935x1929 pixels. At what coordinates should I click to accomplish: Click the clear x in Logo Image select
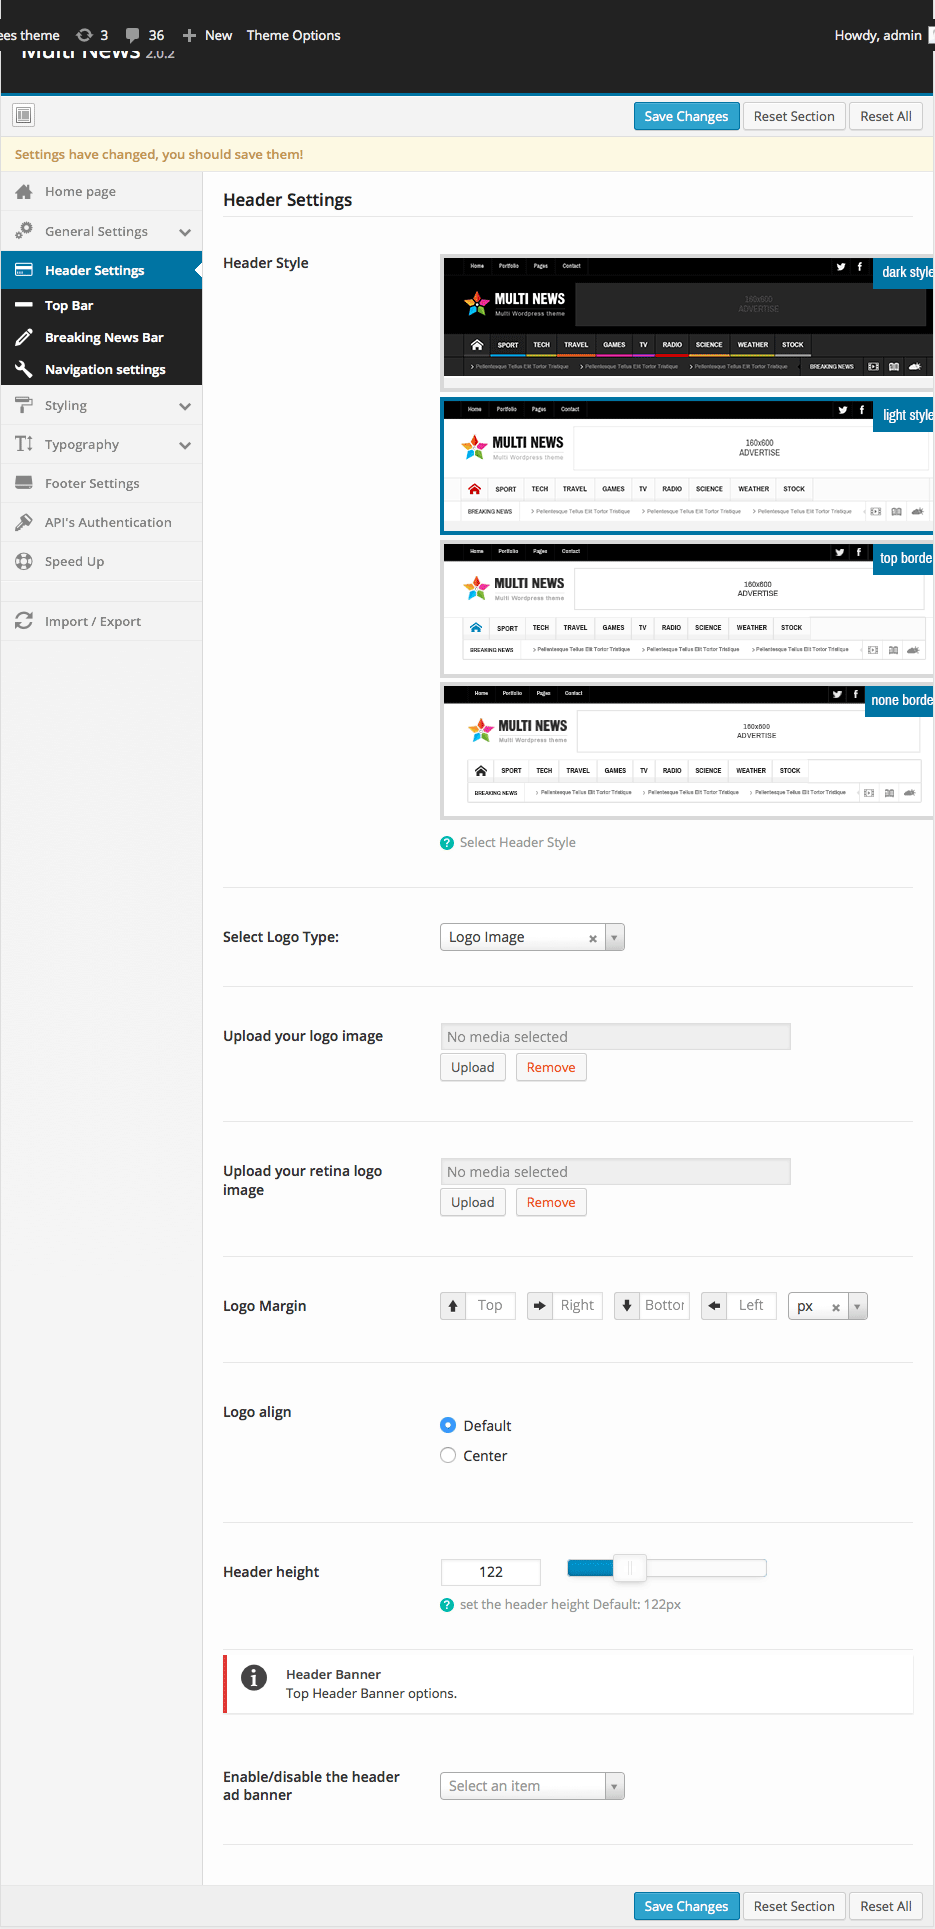pyautogui.click(x=593, y=938)
